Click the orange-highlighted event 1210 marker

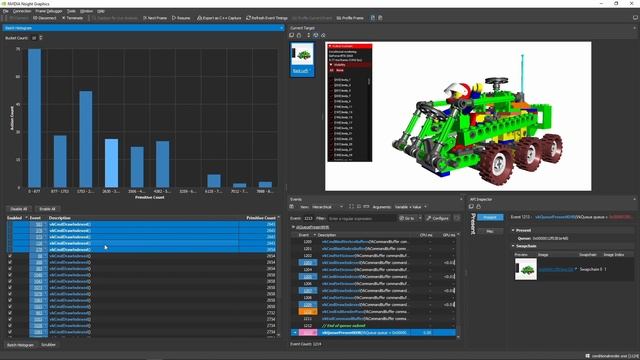(307, 312)
